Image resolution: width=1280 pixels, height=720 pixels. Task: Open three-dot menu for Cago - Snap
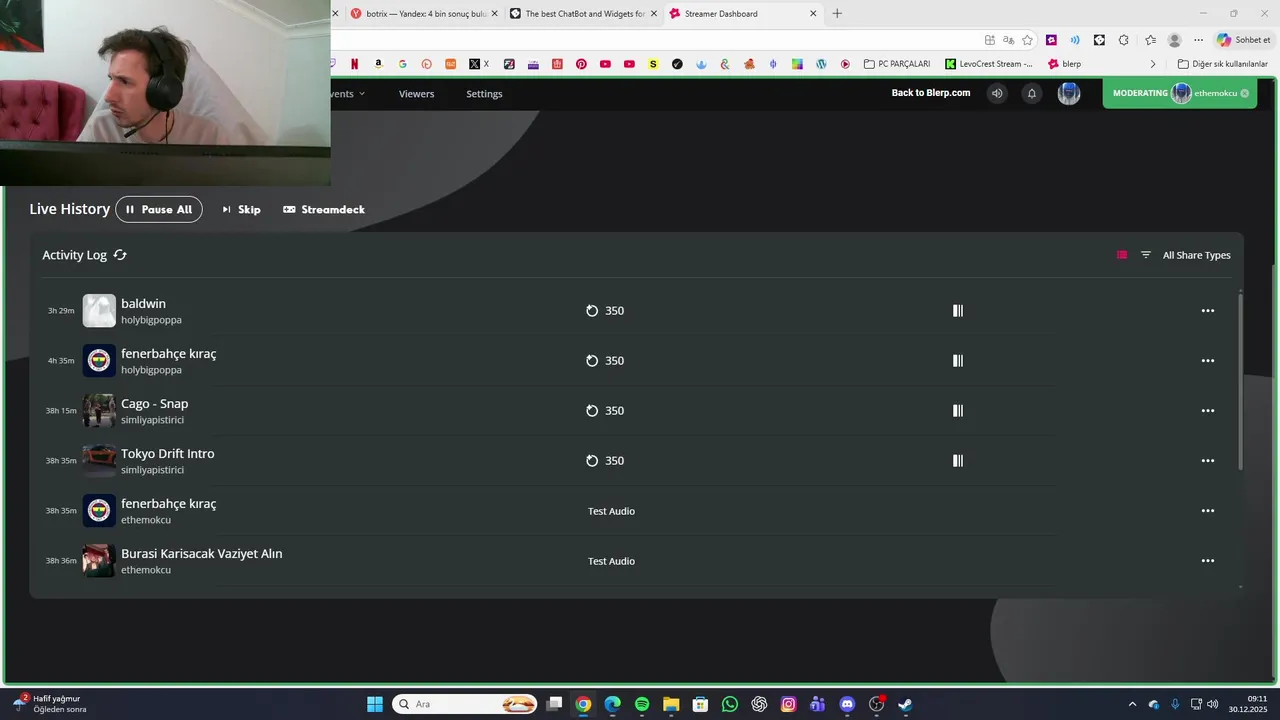[x=1208, y=411]
